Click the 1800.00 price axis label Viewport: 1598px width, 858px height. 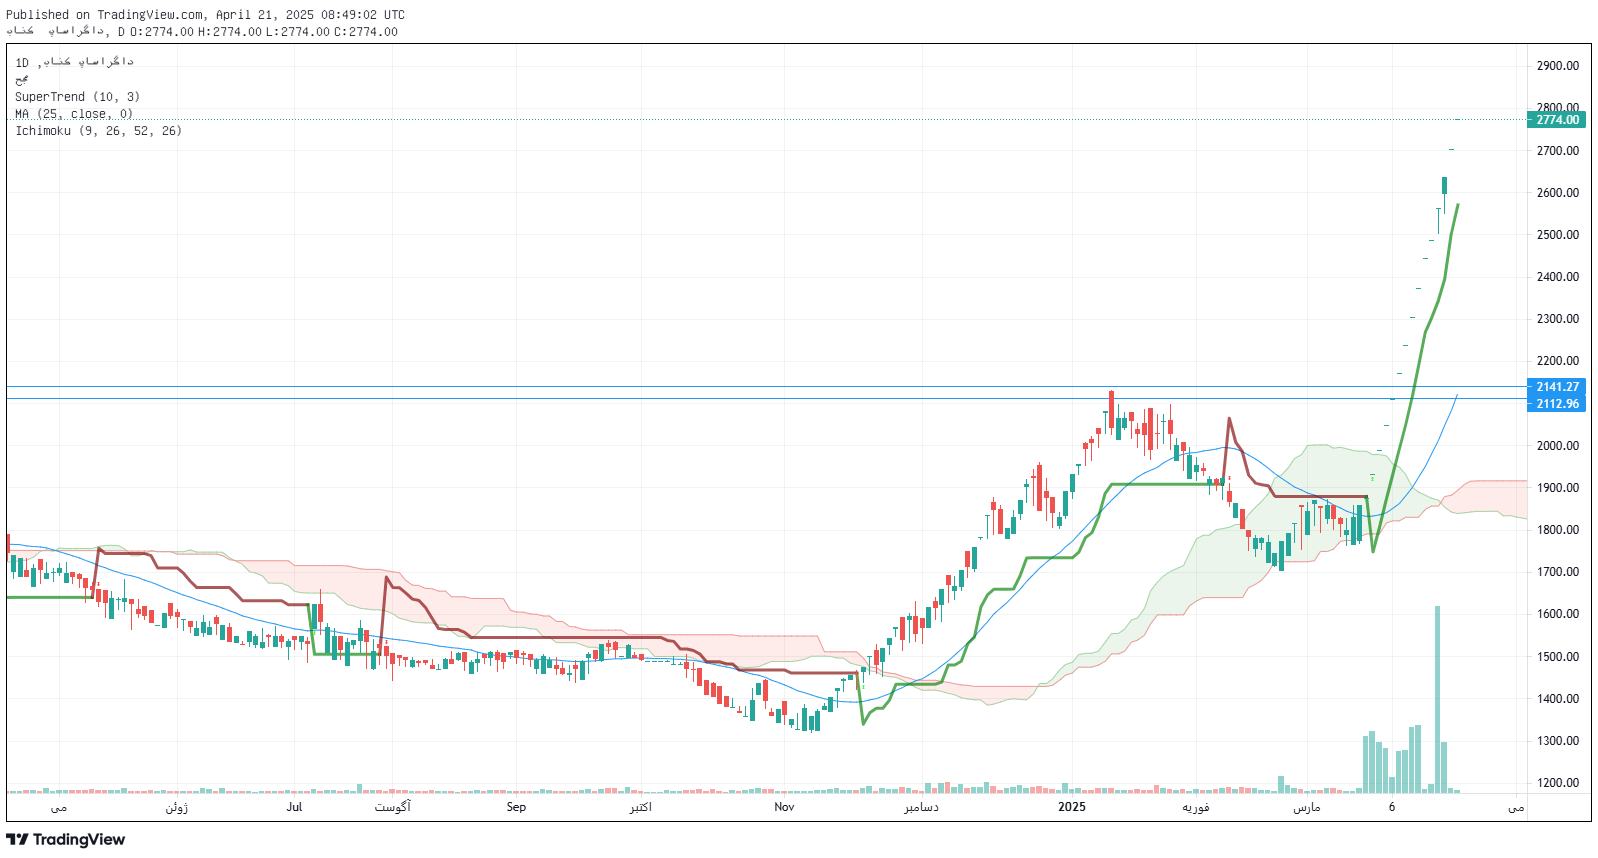pyautogui.click(x=1558, y=530)
